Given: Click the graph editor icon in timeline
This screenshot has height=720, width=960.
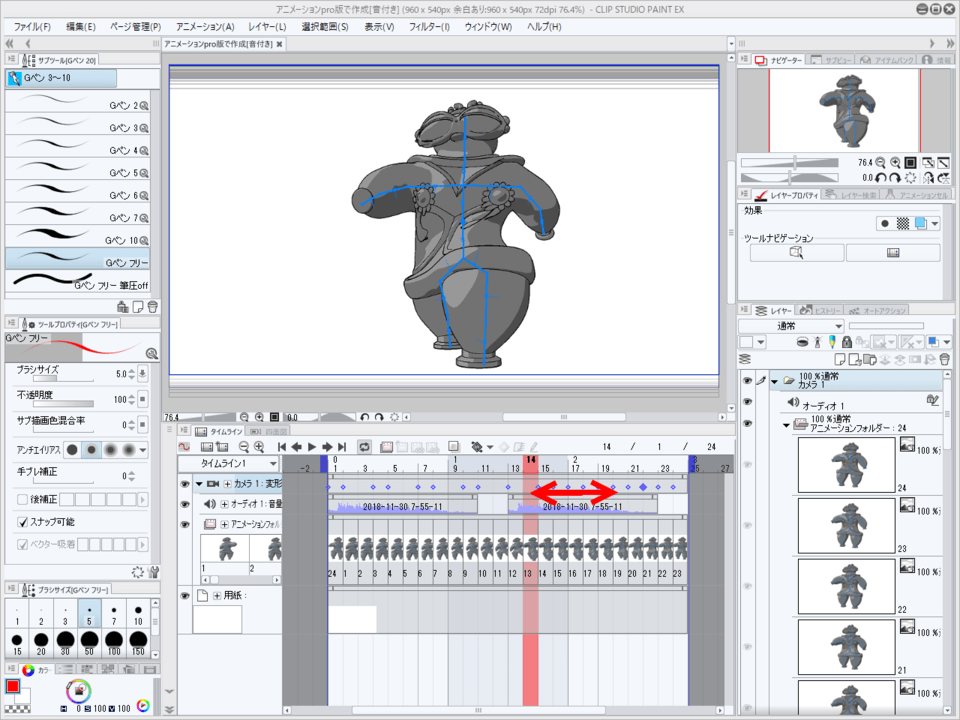Looking at the screenshot, I should [x=184, y=447].
